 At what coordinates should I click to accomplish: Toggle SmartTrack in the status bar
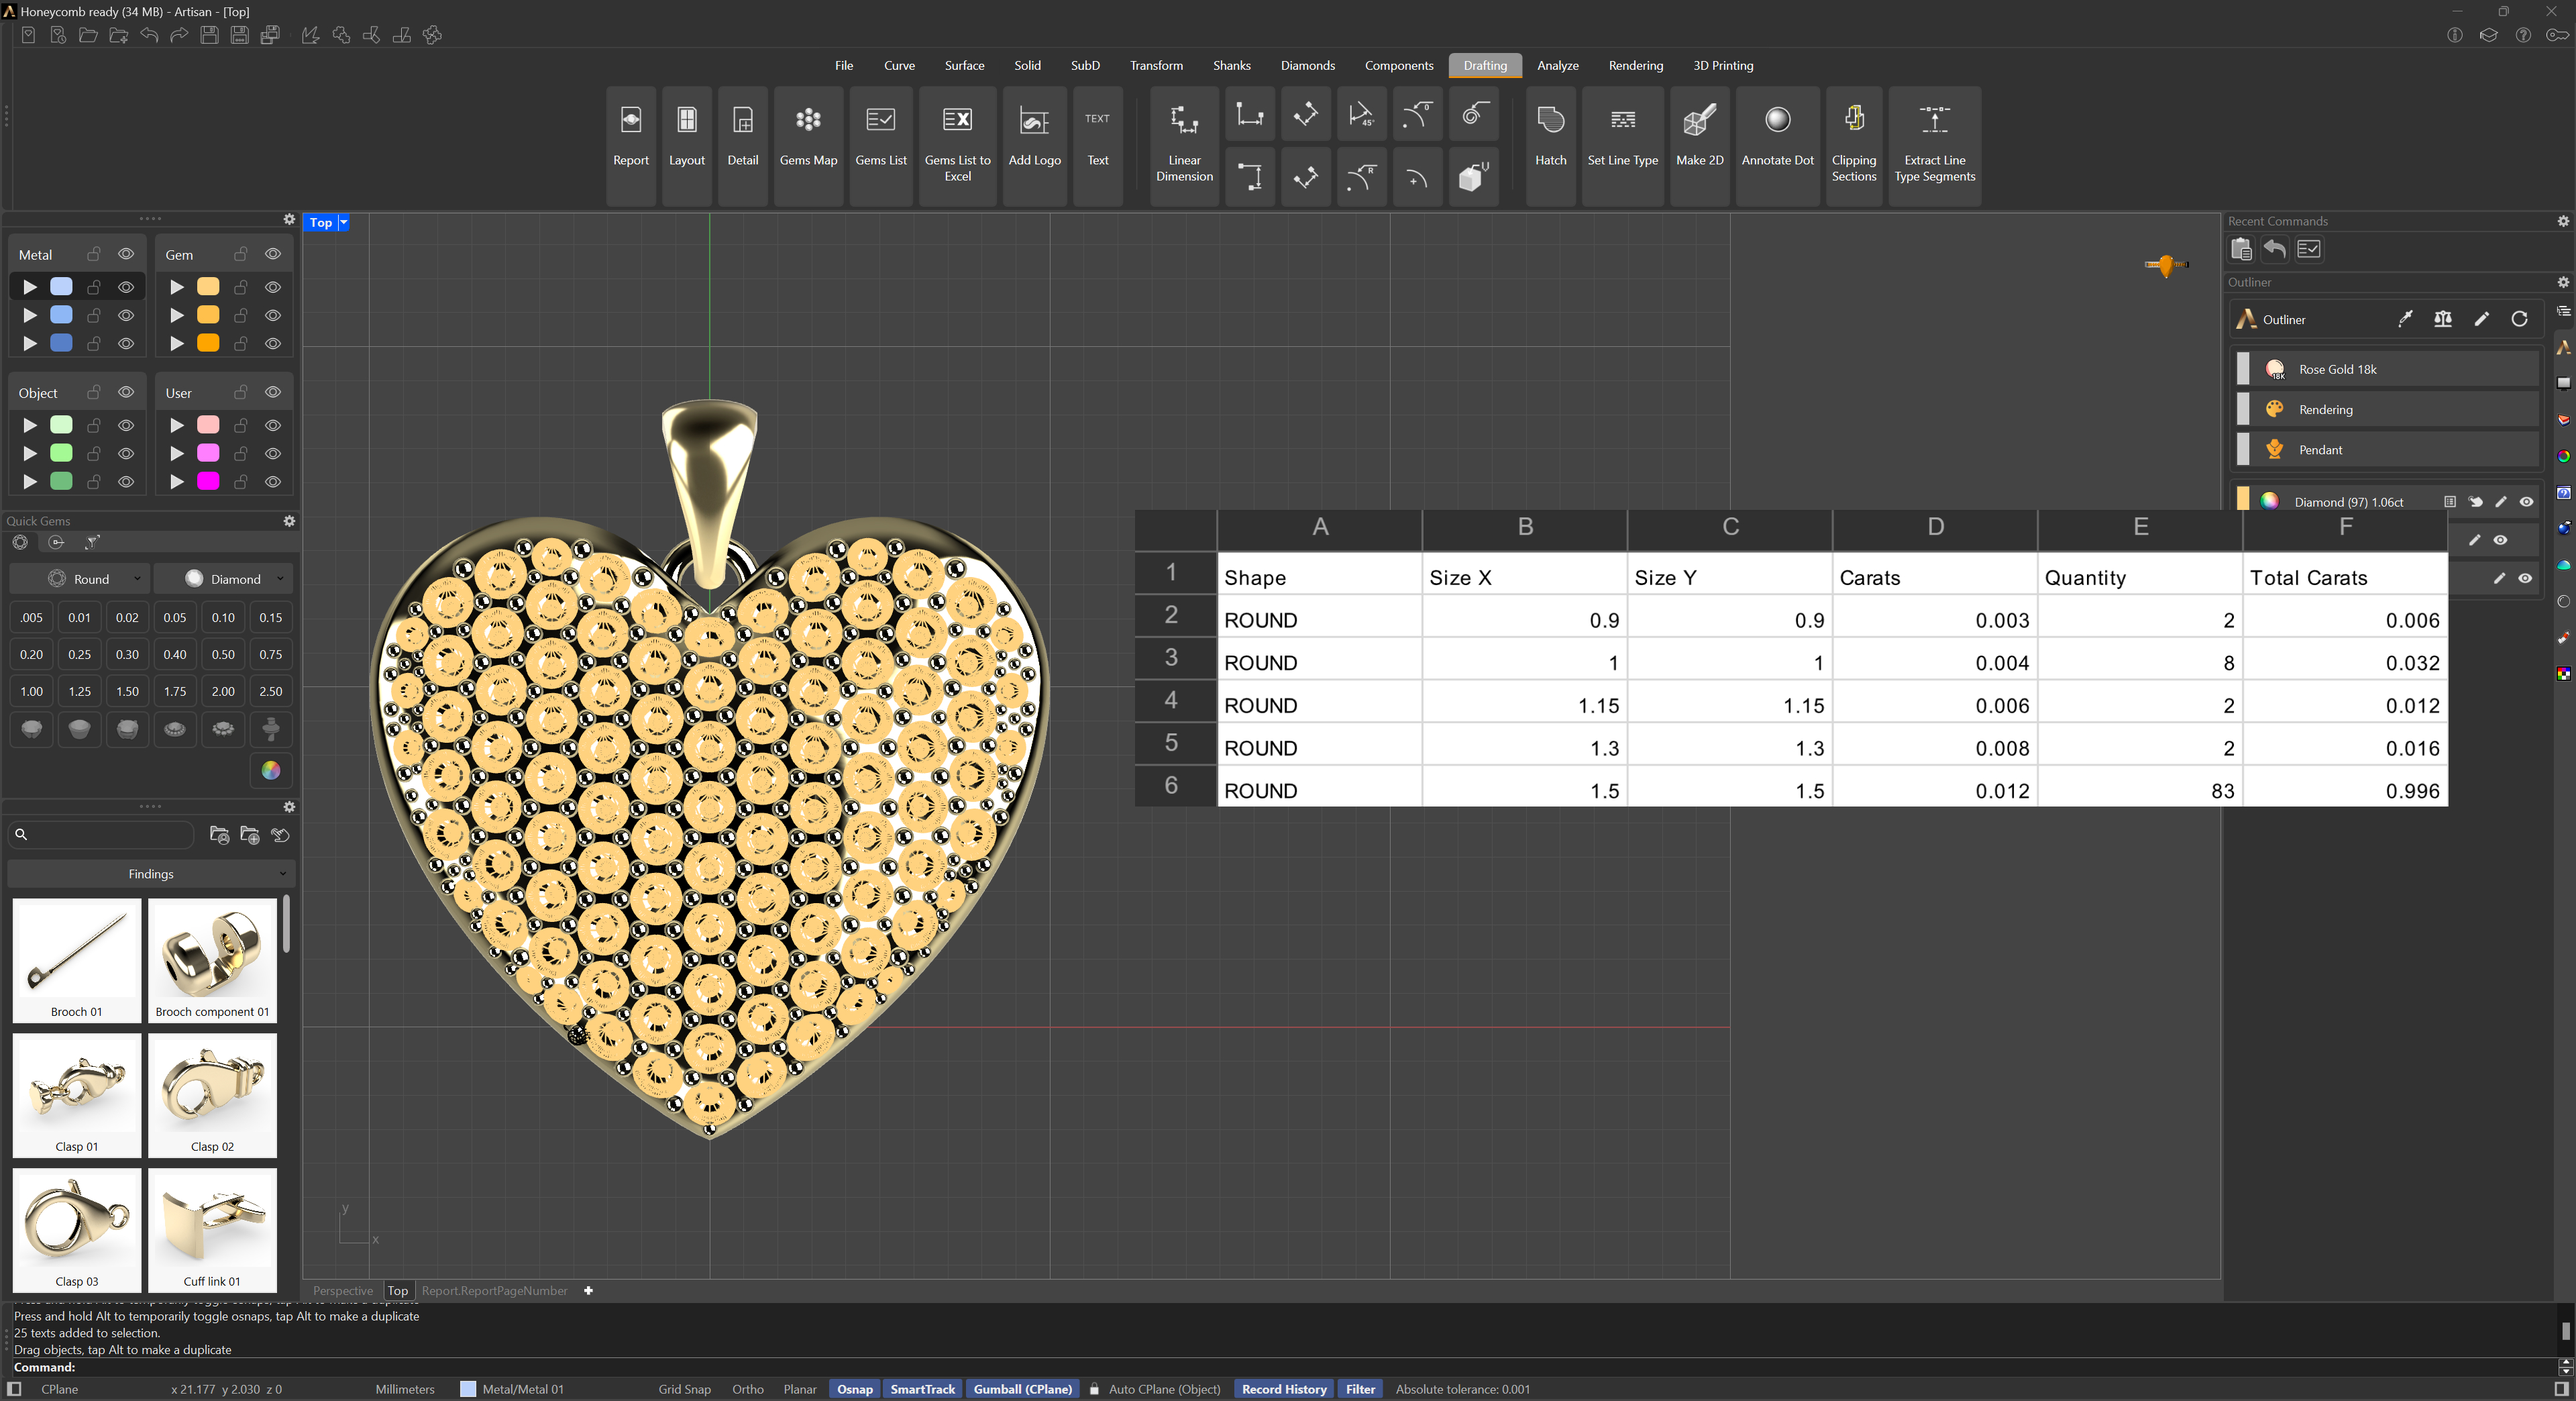pyautogui.click(x=922, y=1389)
